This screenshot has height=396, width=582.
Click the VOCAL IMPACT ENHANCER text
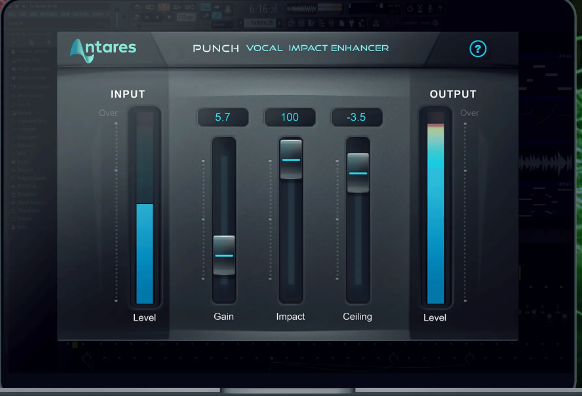tap(317, 48)
